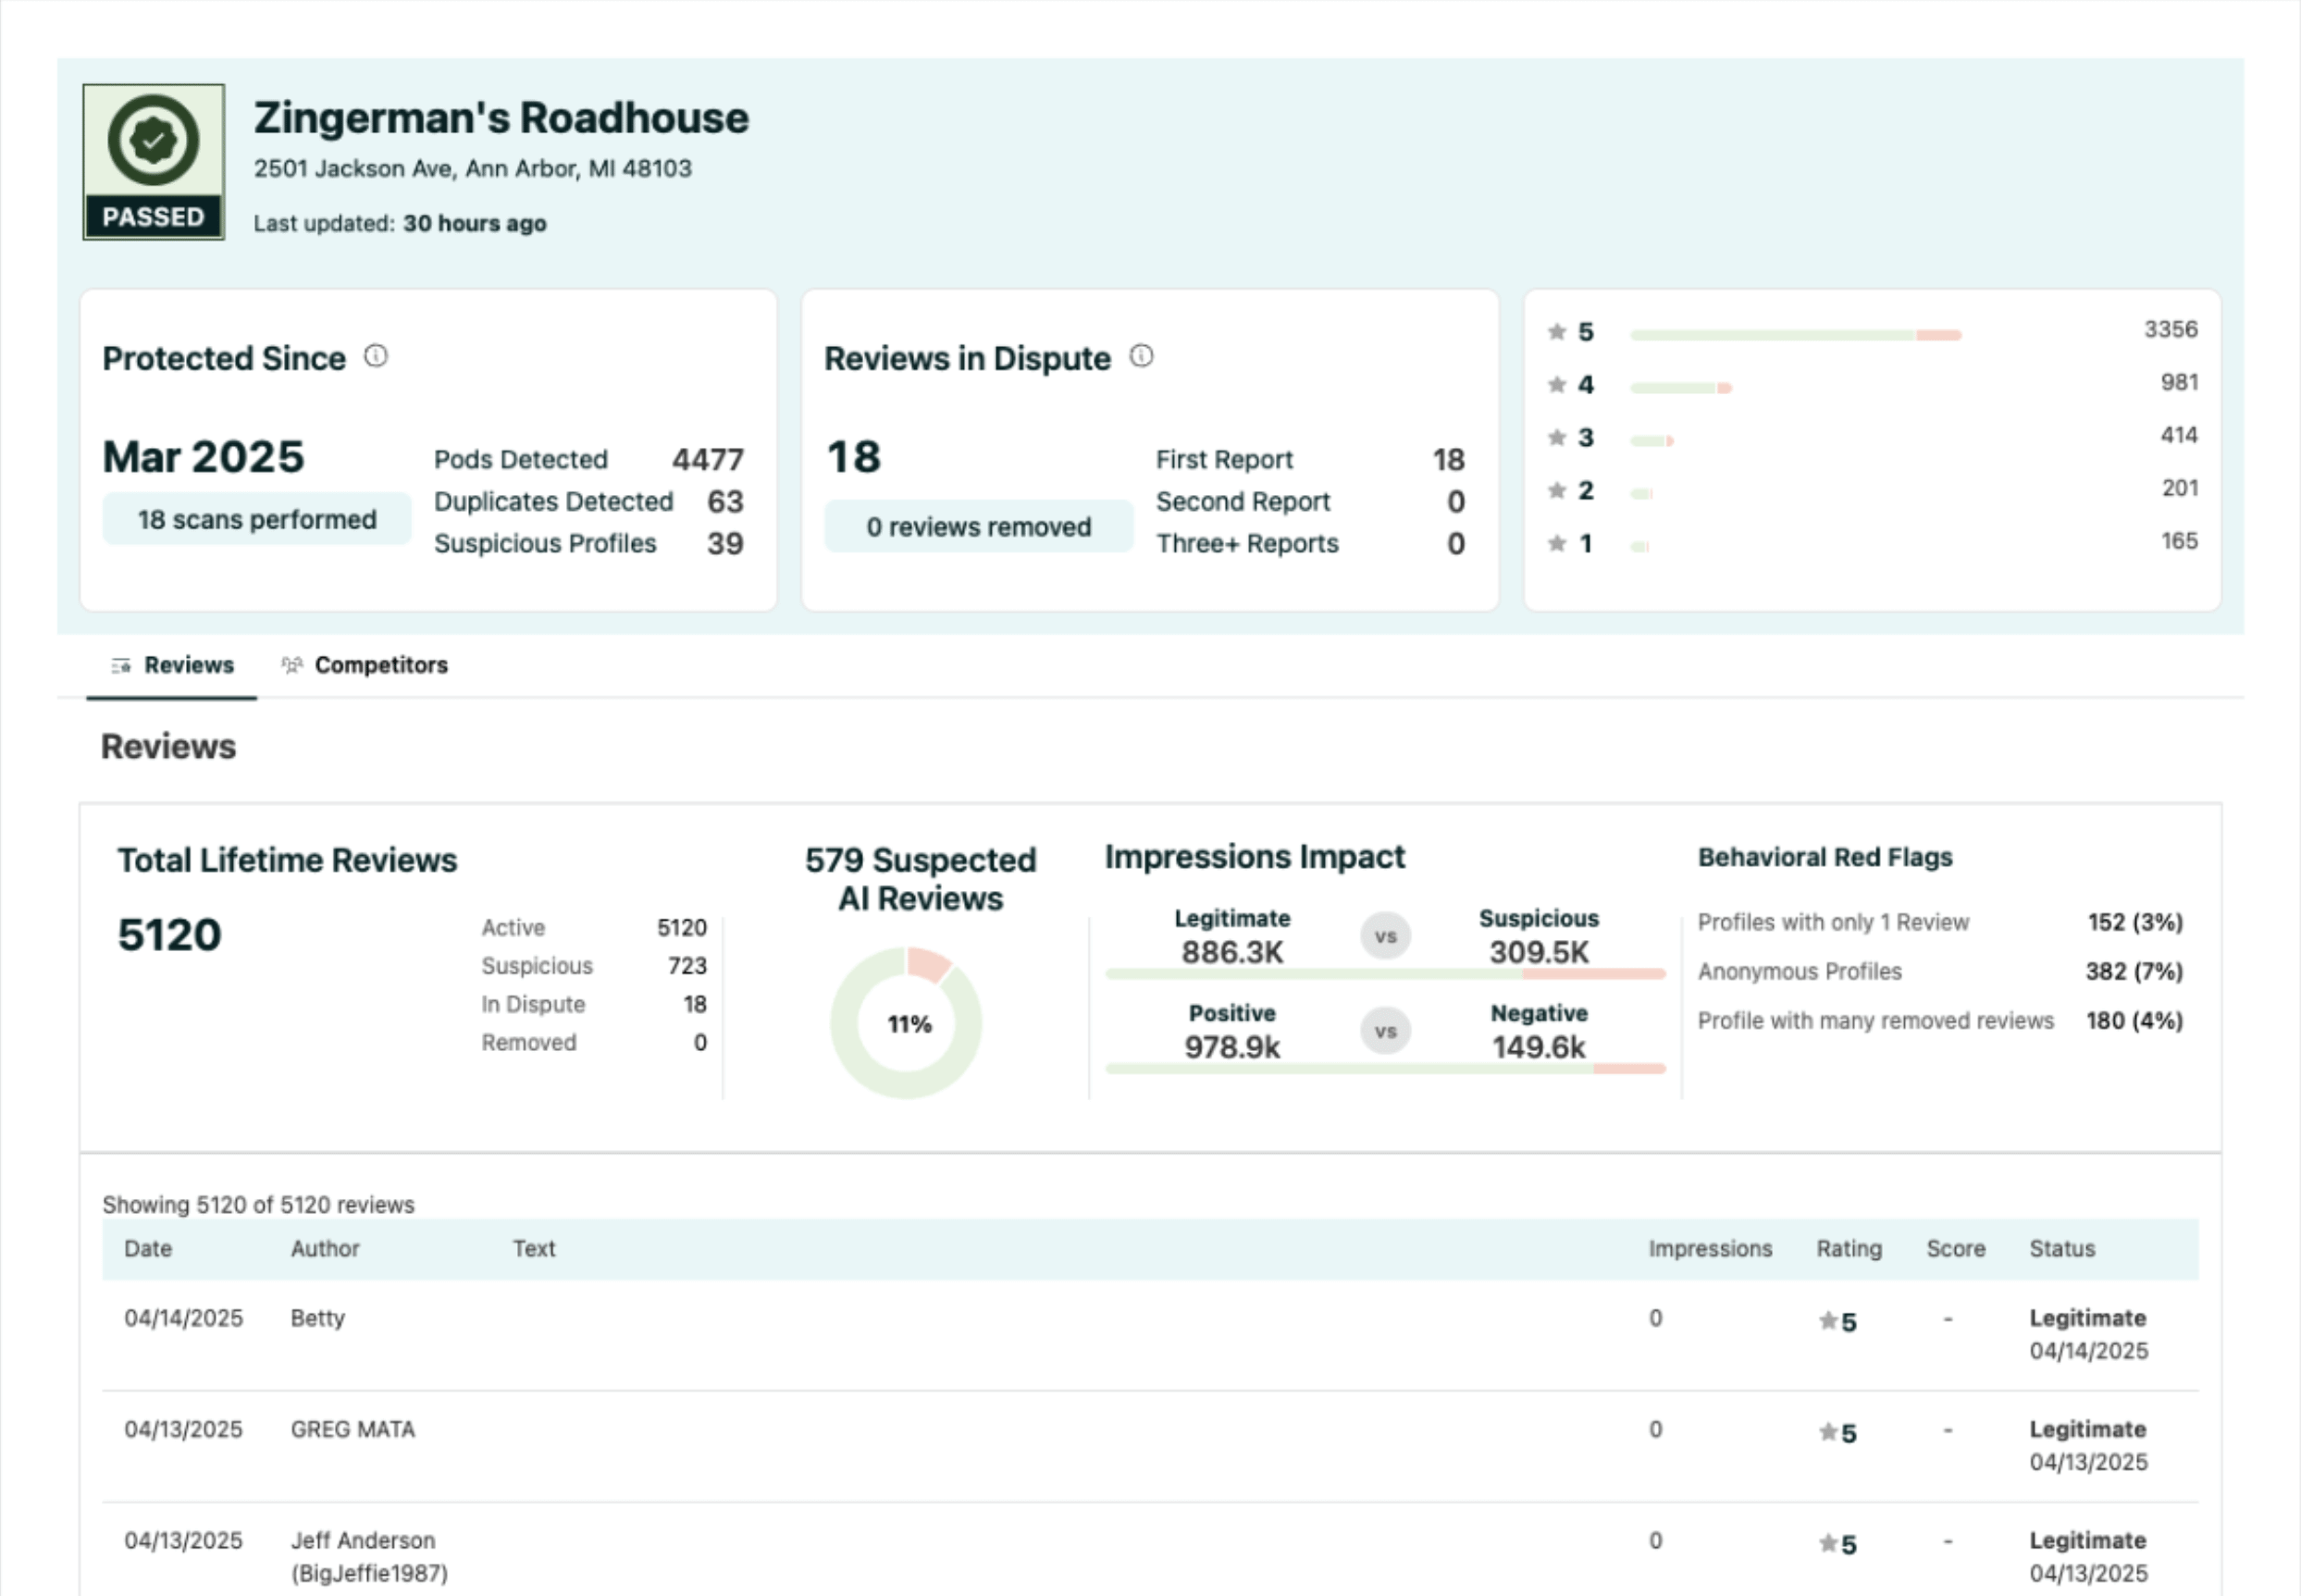Viewport: 2301px width, 1596px height.
Task: Click the Status column header
Action: tap(2062, 1249)
